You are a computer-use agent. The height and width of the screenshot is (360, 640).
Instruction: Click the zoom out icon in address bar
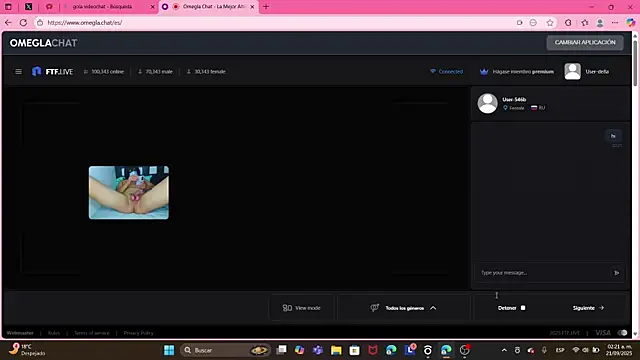coord(533,22)
